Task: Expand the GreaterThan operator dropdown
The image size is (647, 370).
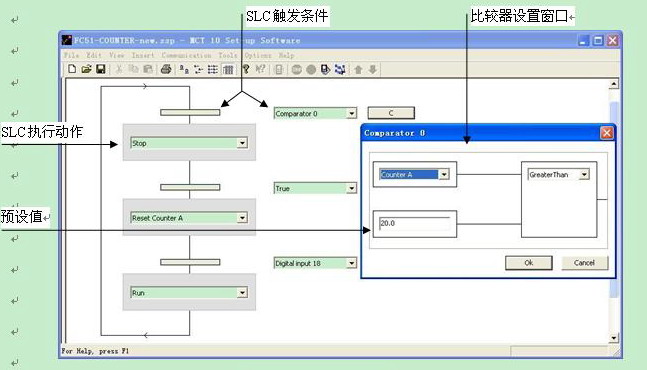Action: tap(584, 174)
